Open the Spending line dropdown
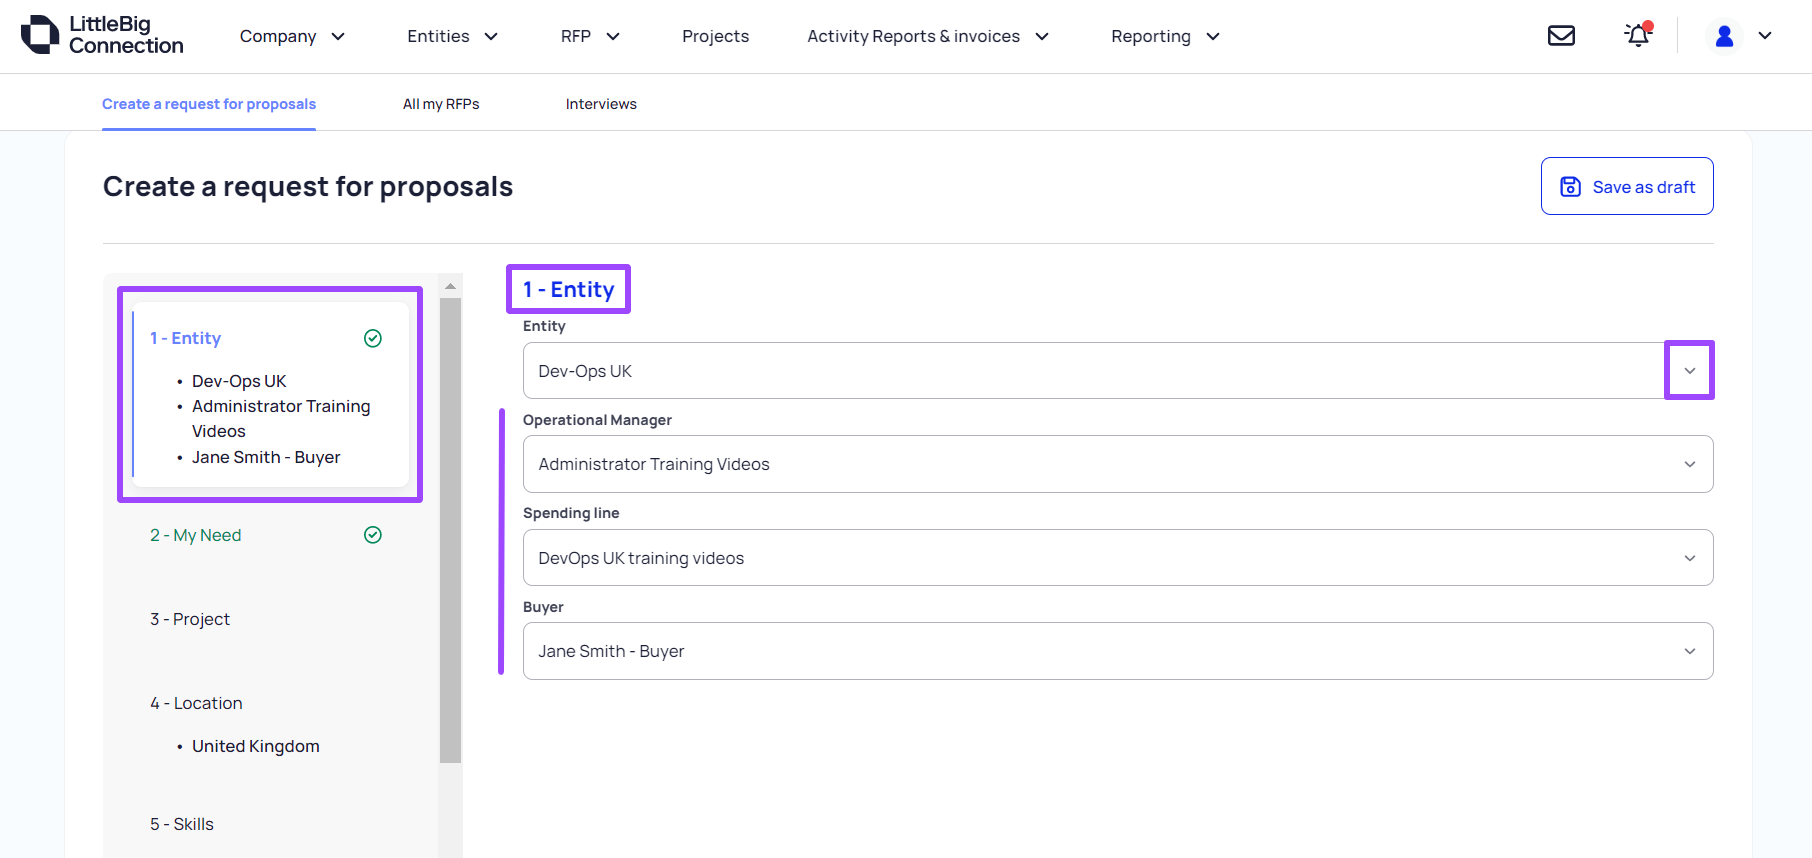The width and height of the screenshot is (1812, 858). pos(1118,558)
